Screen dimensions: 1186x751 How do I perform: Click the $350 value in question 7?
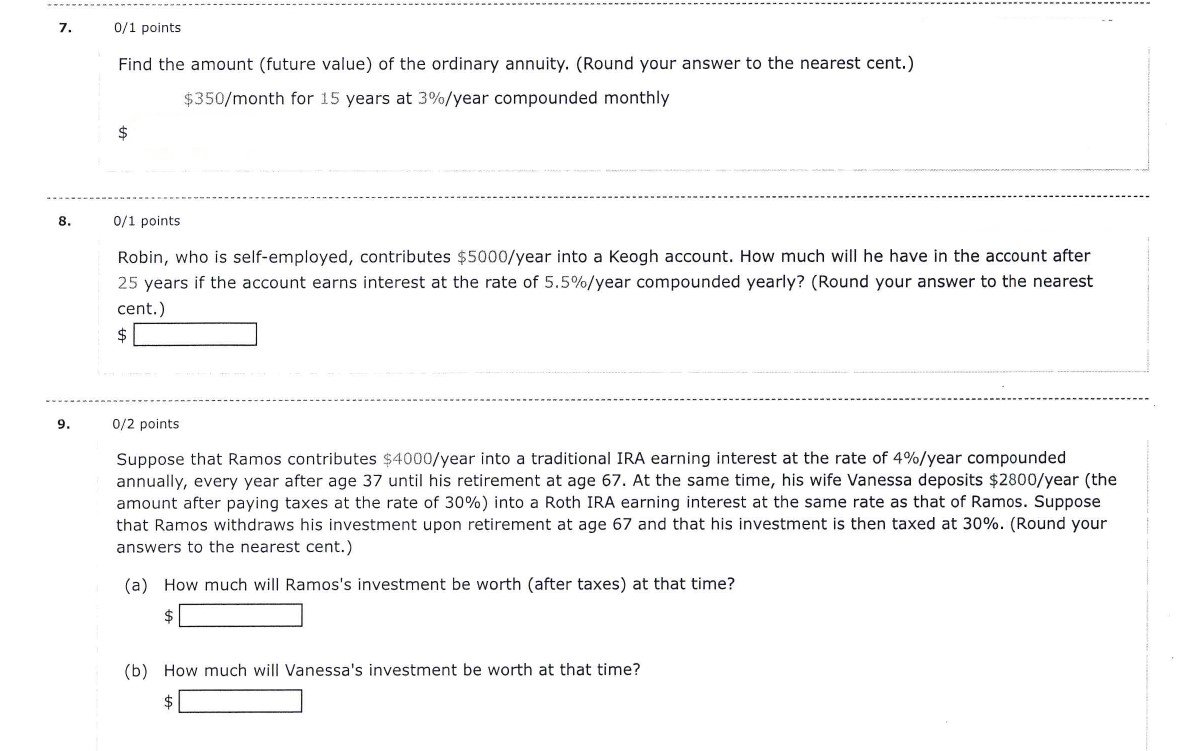click(205, 98)
